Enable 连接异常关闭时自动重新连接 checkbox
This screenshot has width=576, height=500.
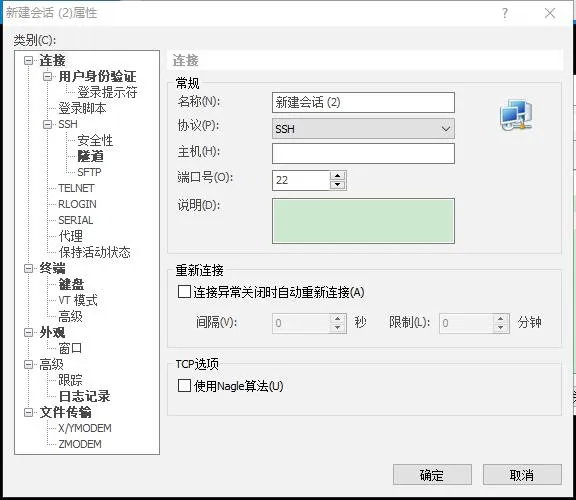[184, 292]
